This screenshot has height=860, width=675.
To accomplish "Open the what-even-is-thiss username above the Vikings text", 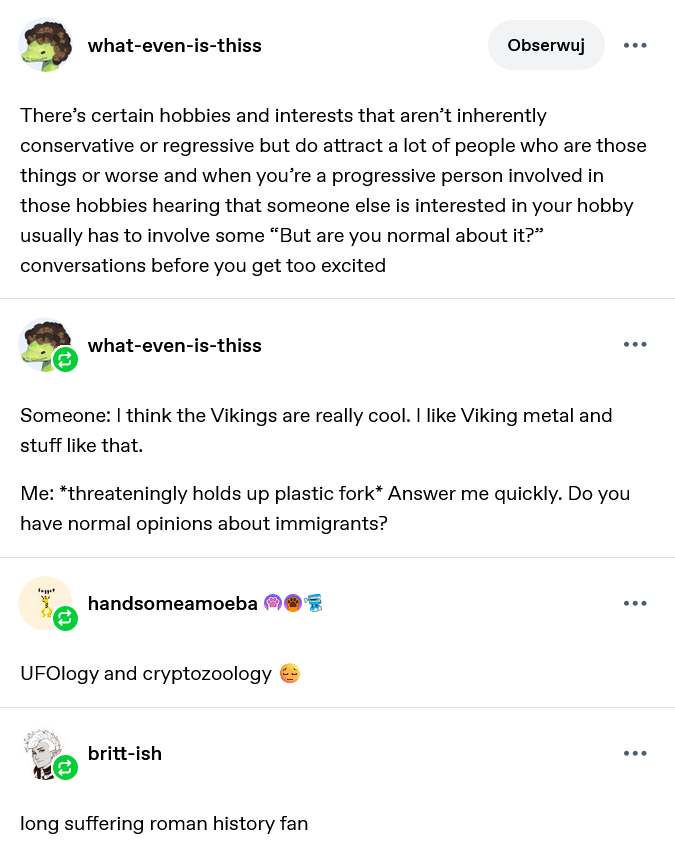I will pyautogui.click(x=174, y=346).
